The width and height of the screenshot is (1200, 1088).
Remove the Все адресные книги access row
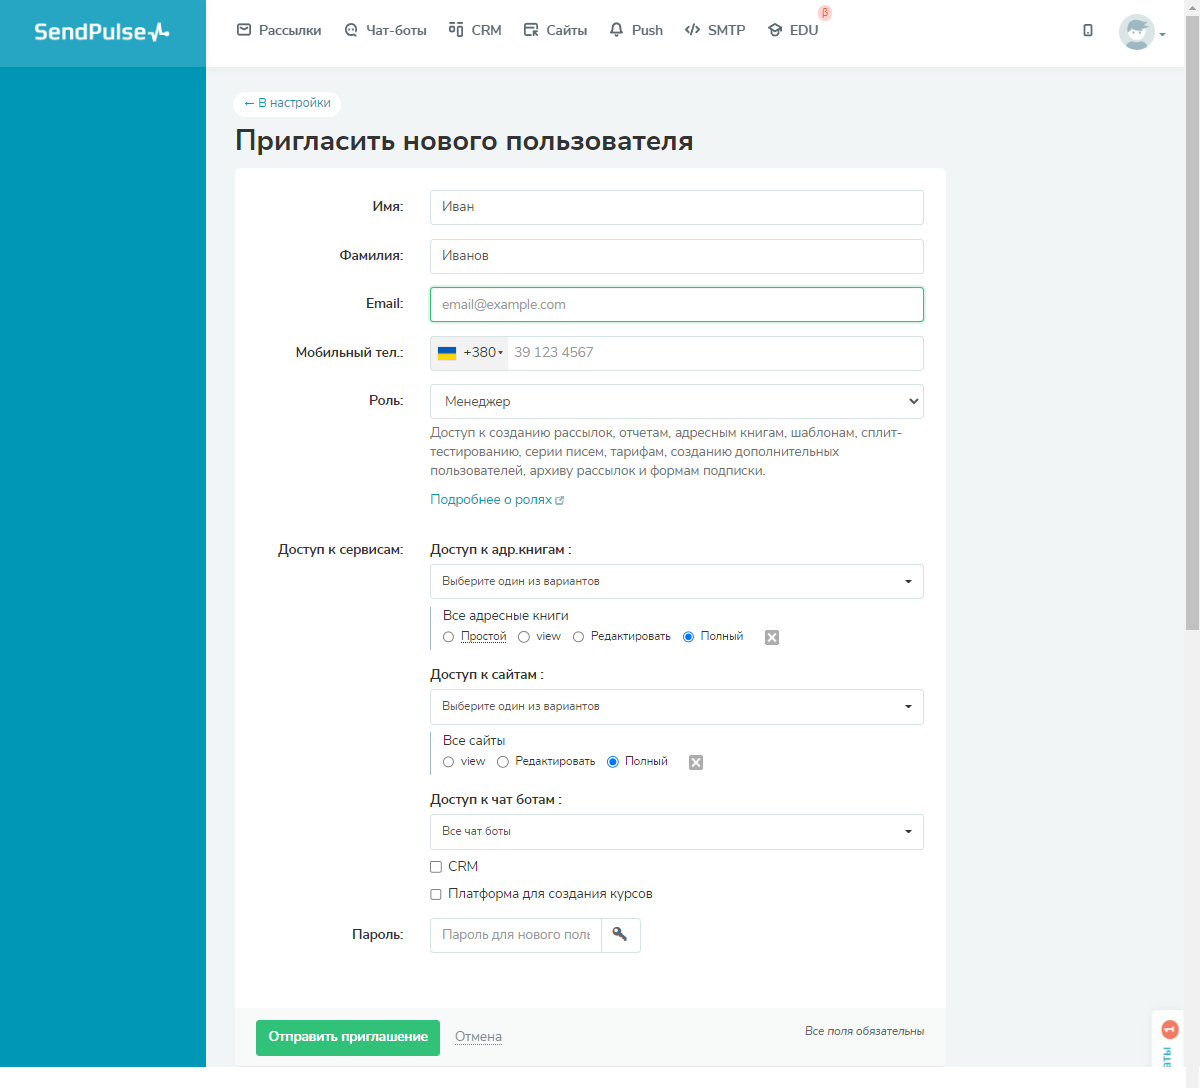click(x=772, y=637)
